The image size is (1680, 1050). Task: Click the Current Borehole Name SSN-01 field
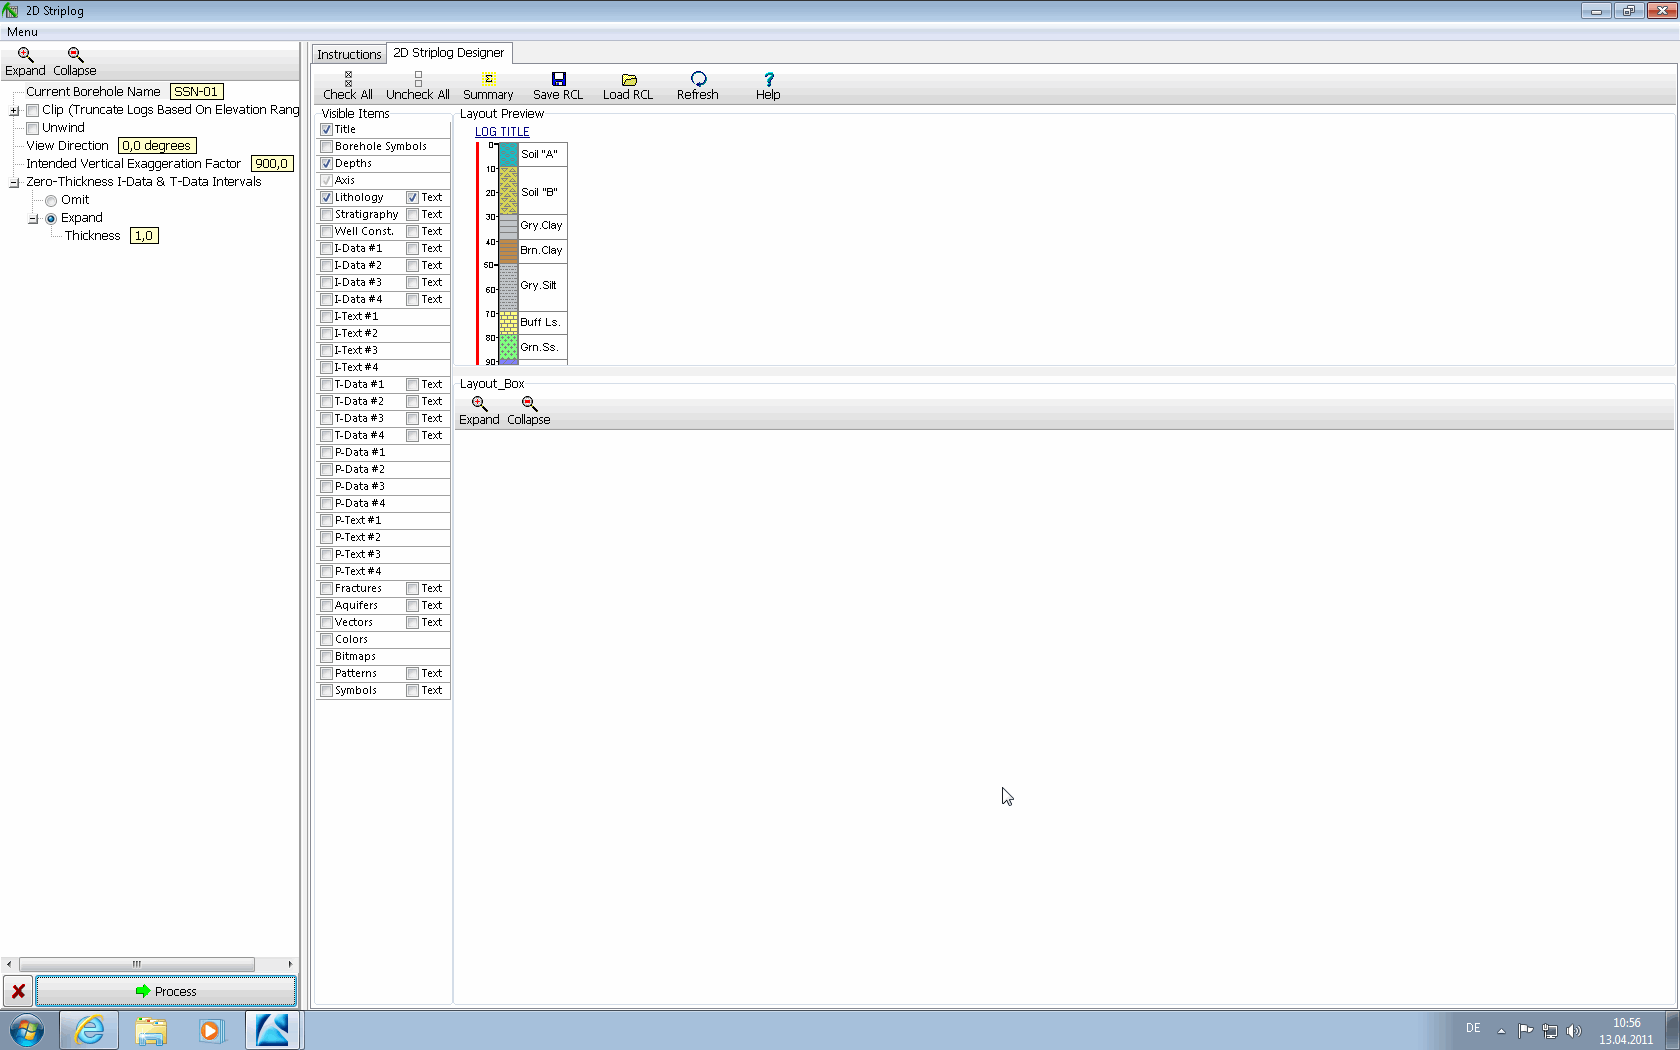point(196,91)
